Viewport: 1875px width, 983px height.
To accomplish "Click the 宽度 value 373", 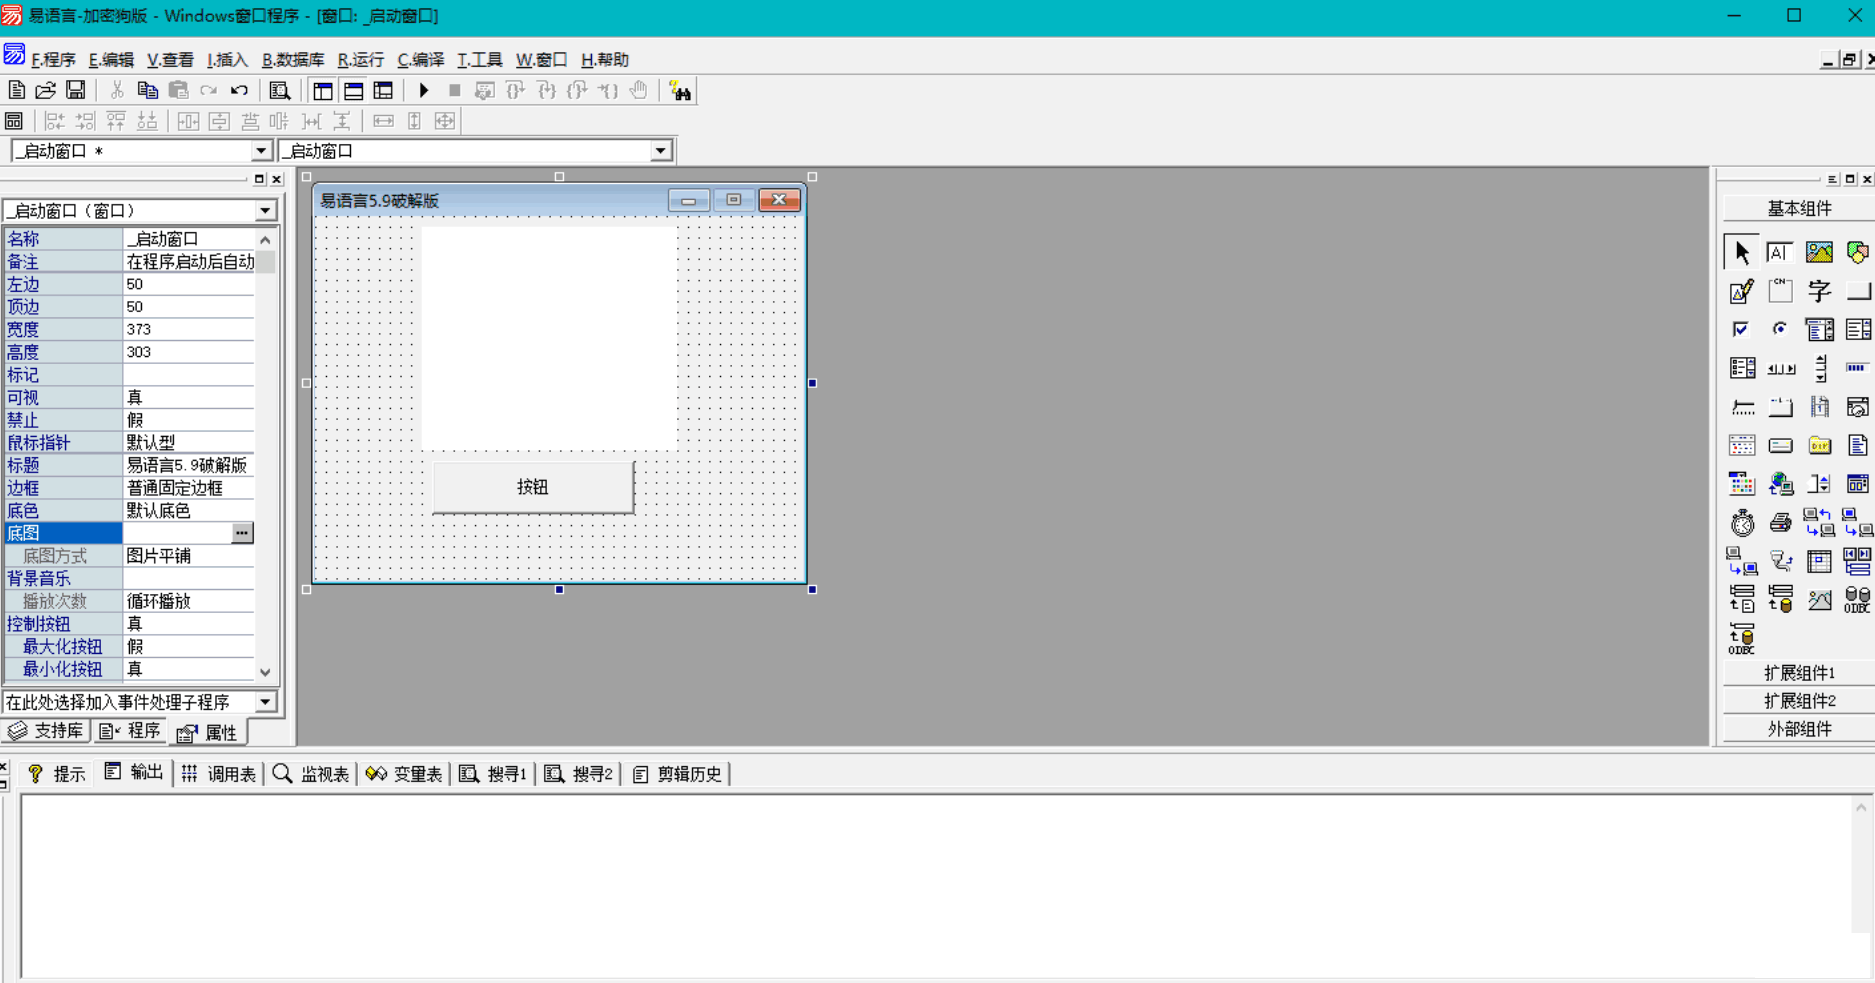I will (x=188, y=329).
